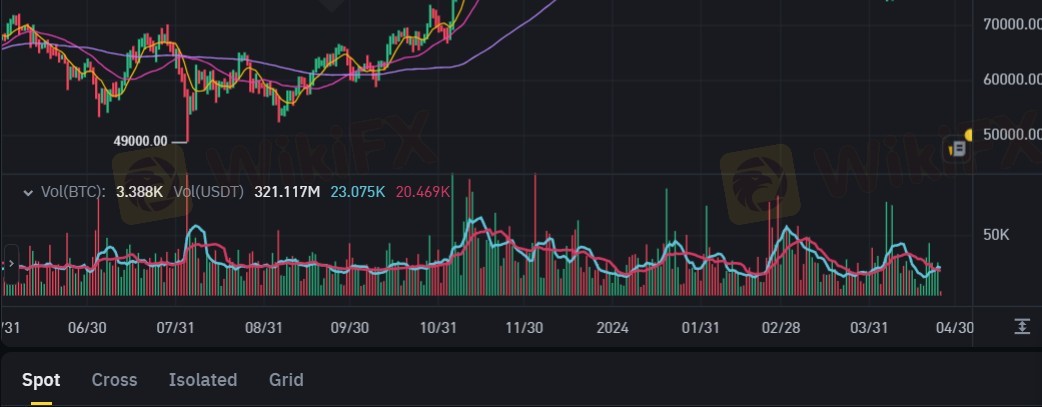1042x407 pixels.
Task: Switch to the Spot tab
Action: coord(41,380)
